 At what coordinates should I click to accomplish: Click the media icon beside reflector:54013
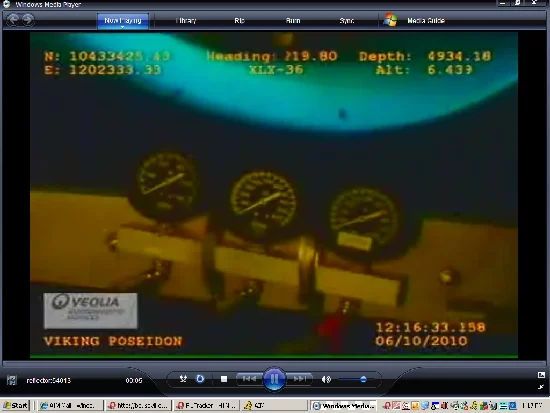click(x=12, y=380)
